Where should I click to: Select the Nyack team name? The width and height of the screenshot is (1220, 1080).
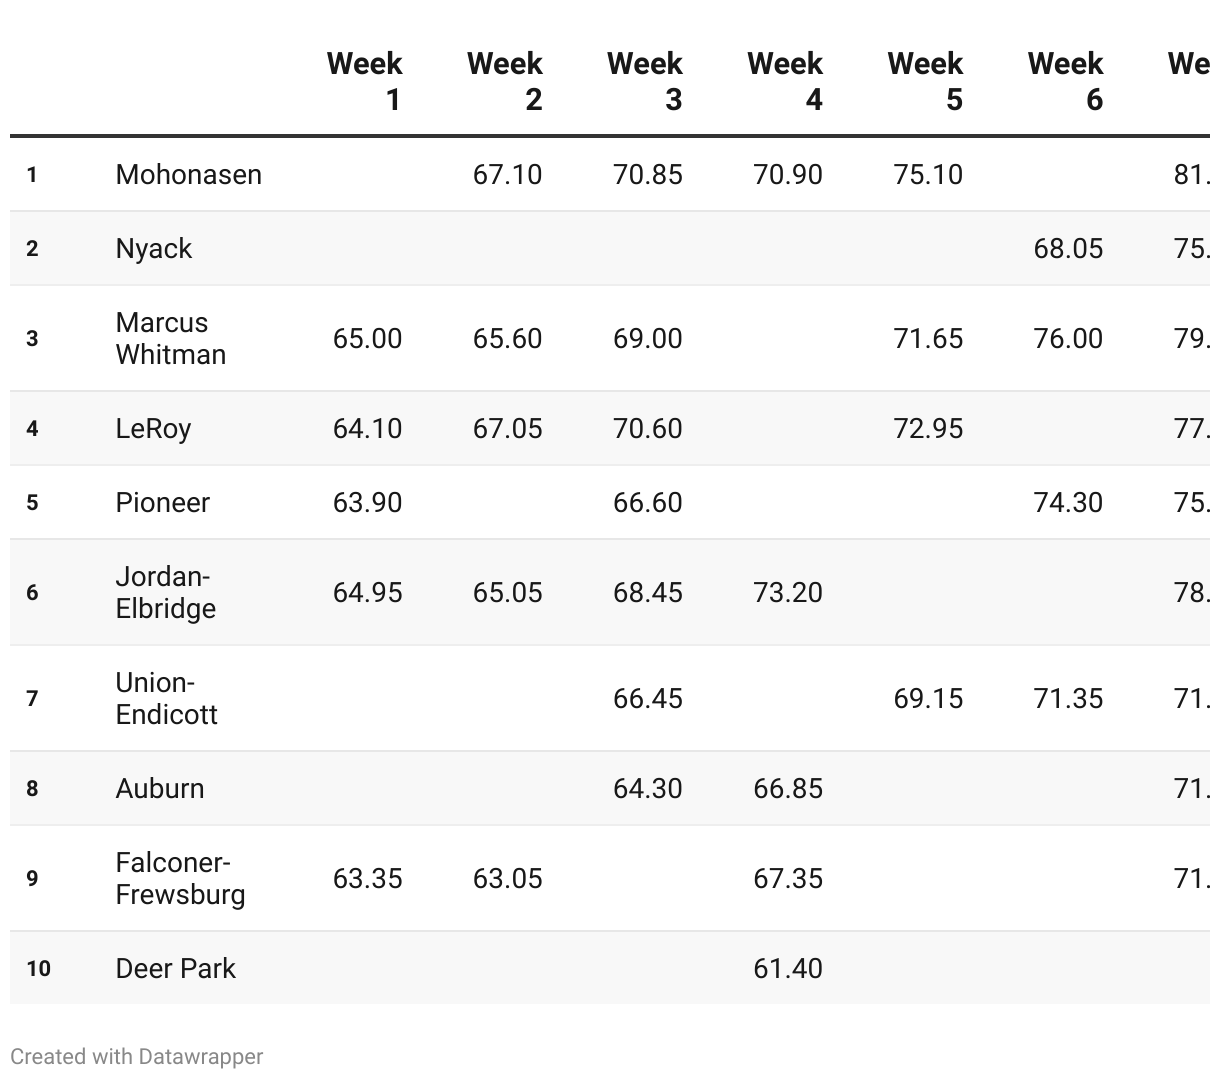154,248
